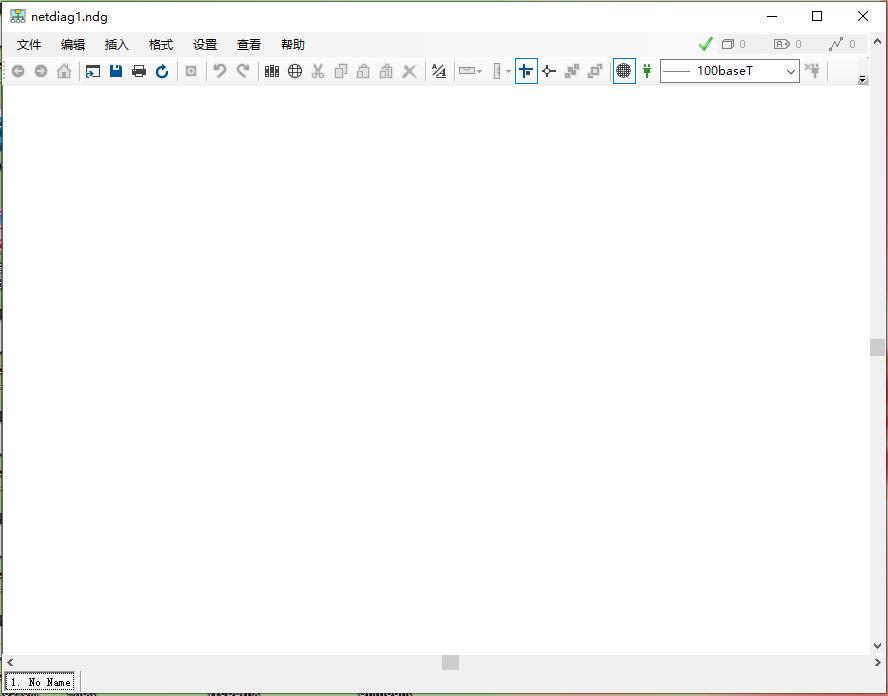
Task: Select the '1. No Name' page tab
Action: (41, 682)
